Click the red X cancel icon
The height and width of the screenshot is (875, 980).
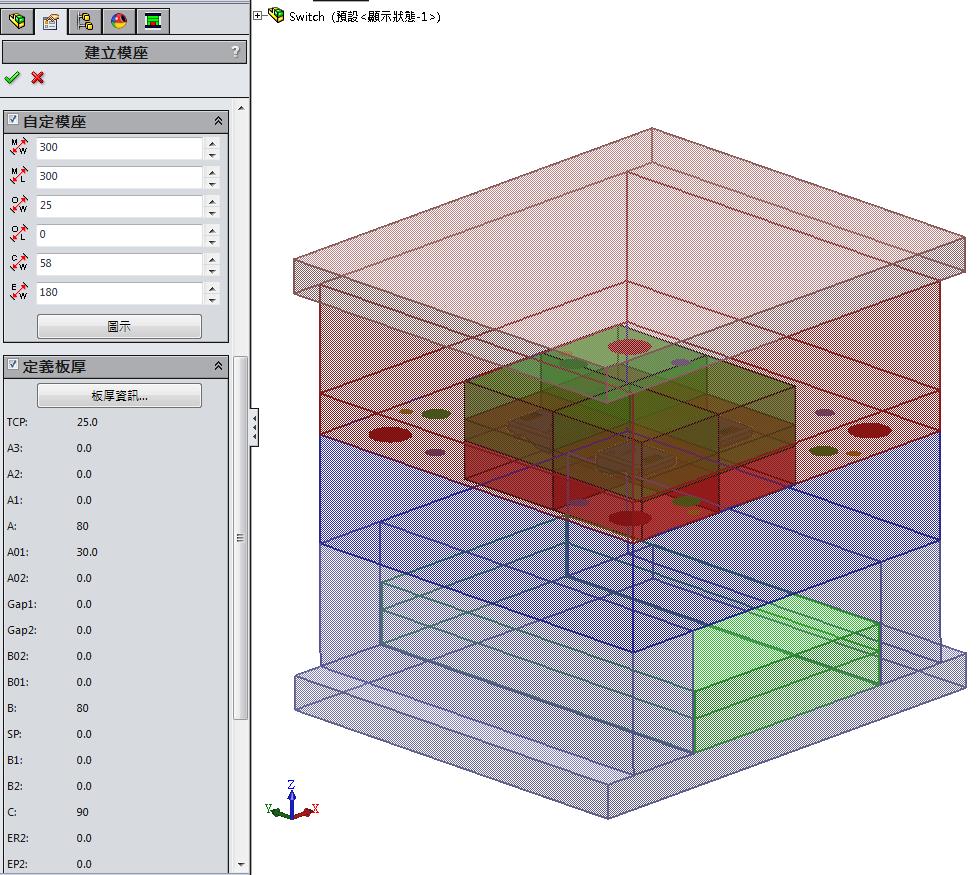point(38,78)
